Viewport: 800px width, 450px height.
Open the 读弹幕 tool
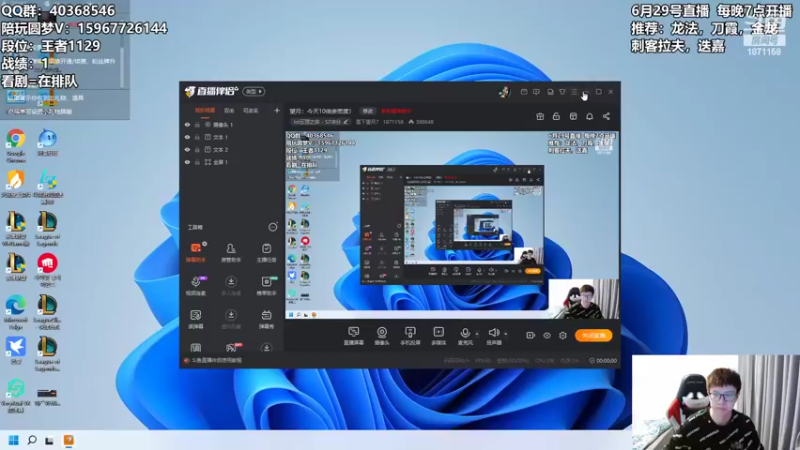pos(196,319)
